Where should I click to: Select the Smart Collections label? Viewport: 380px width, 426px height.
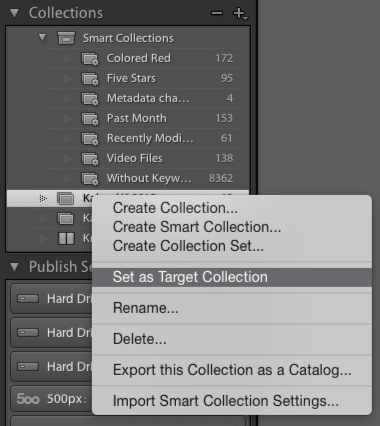click(128, 38)
